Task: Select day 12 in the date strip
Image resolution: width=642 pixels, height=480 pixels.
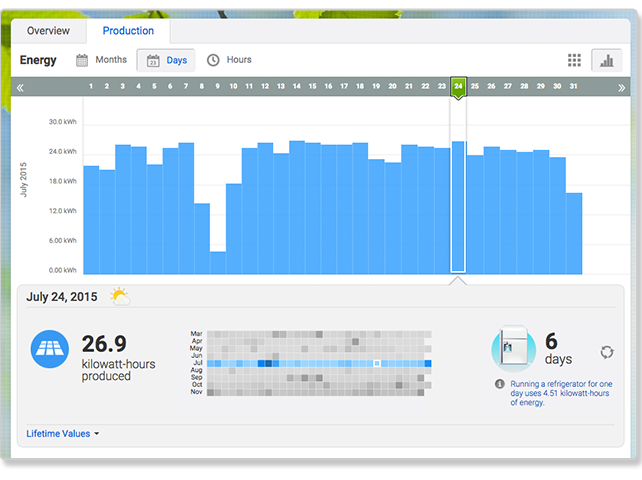Action: coord(265,86)
